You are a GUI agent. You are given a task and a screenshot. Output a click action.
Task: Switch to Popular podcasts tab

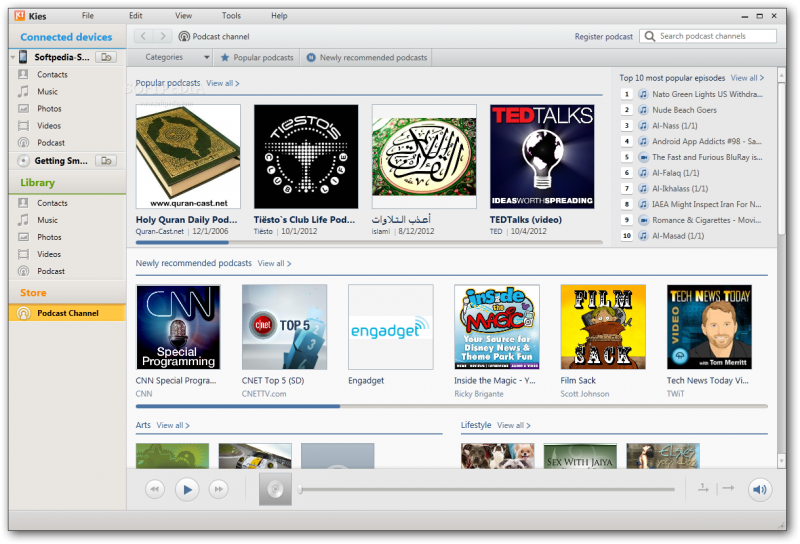(x=257, y=58)
